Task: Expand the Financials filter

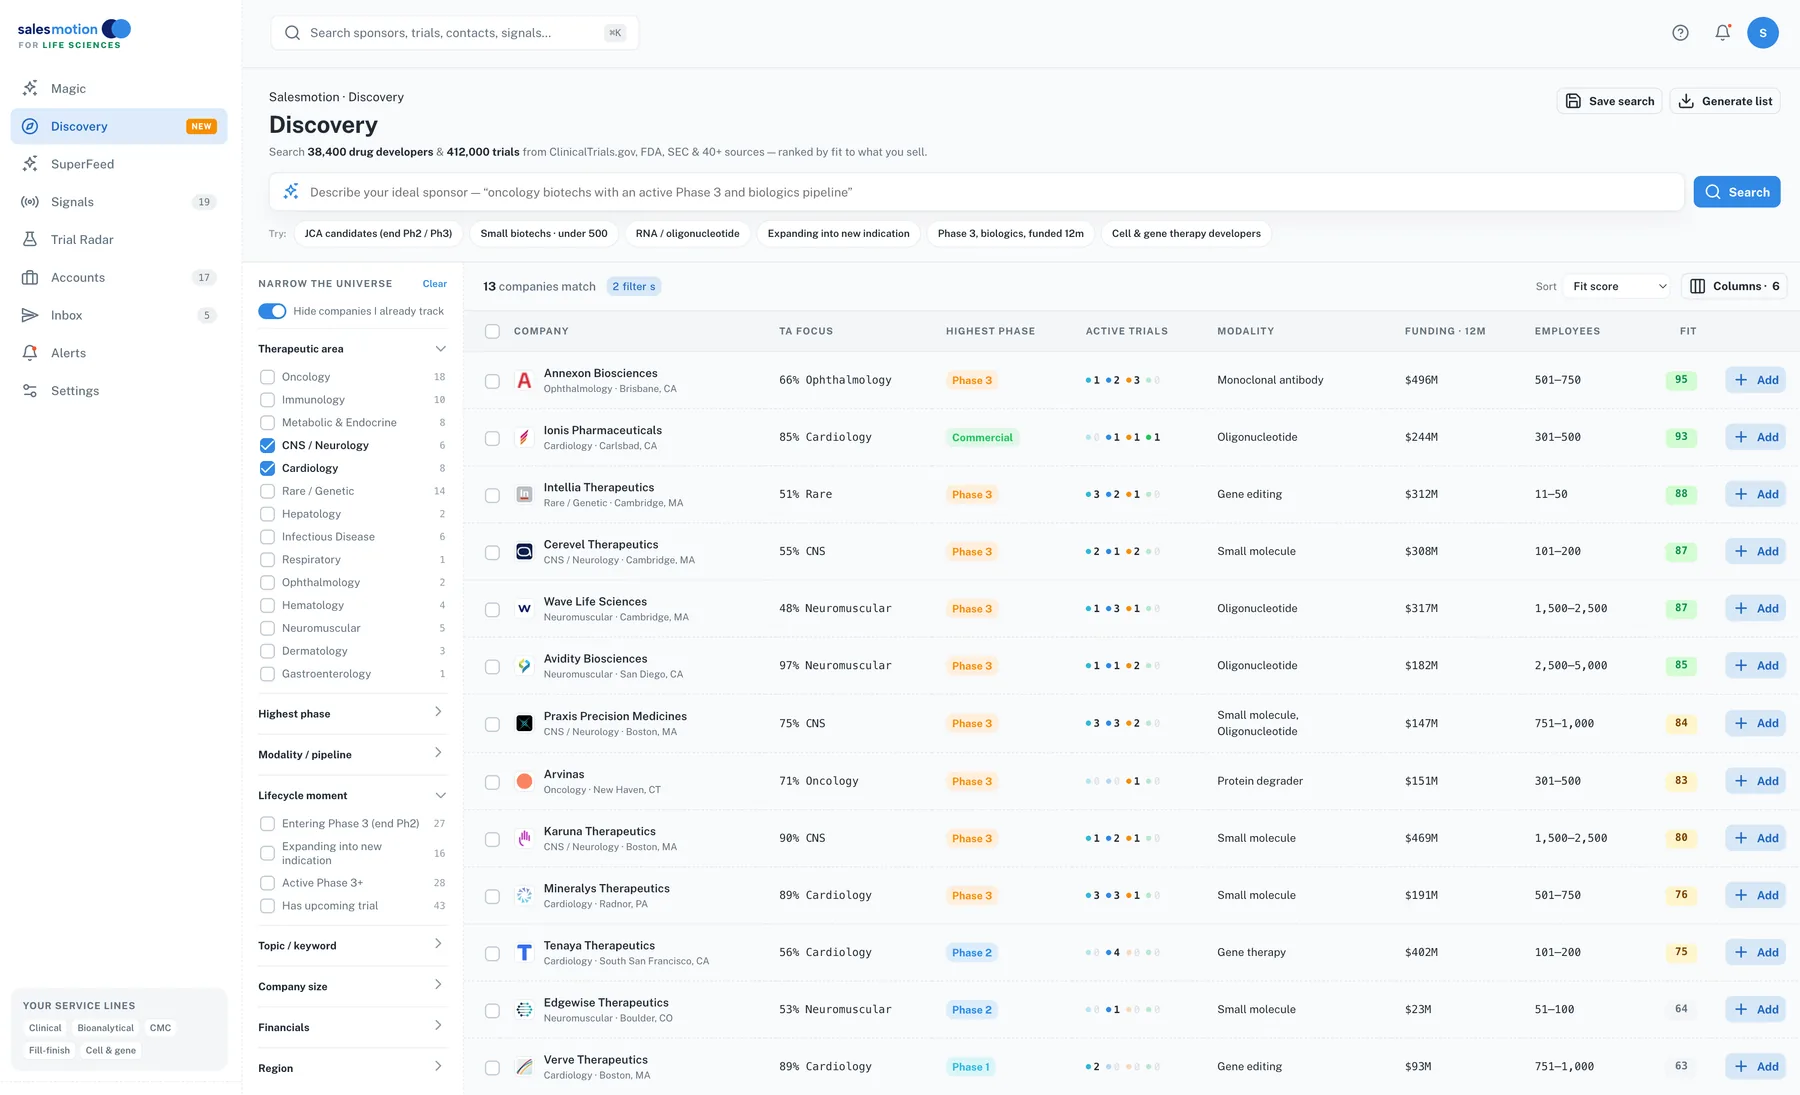Action: [438, 1026]
